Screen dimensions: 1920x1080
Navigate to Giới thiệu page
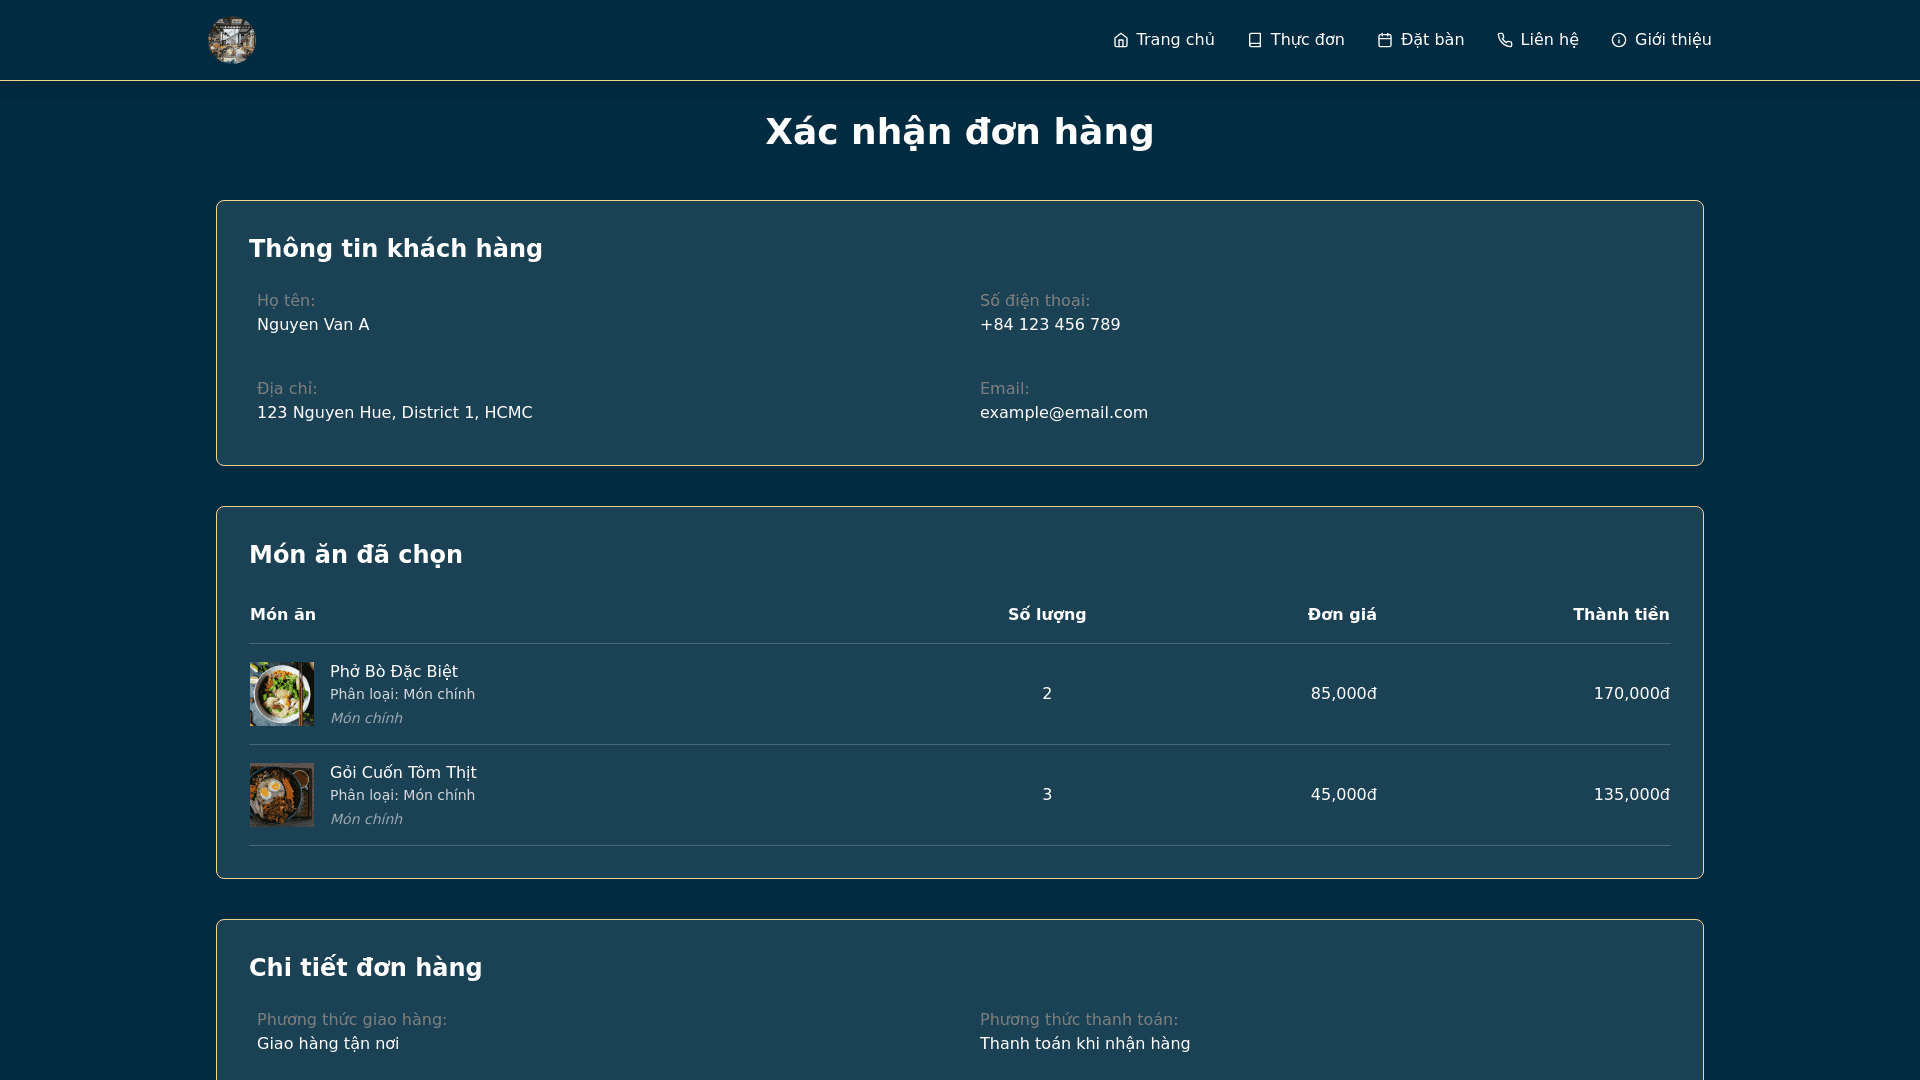1673,40
